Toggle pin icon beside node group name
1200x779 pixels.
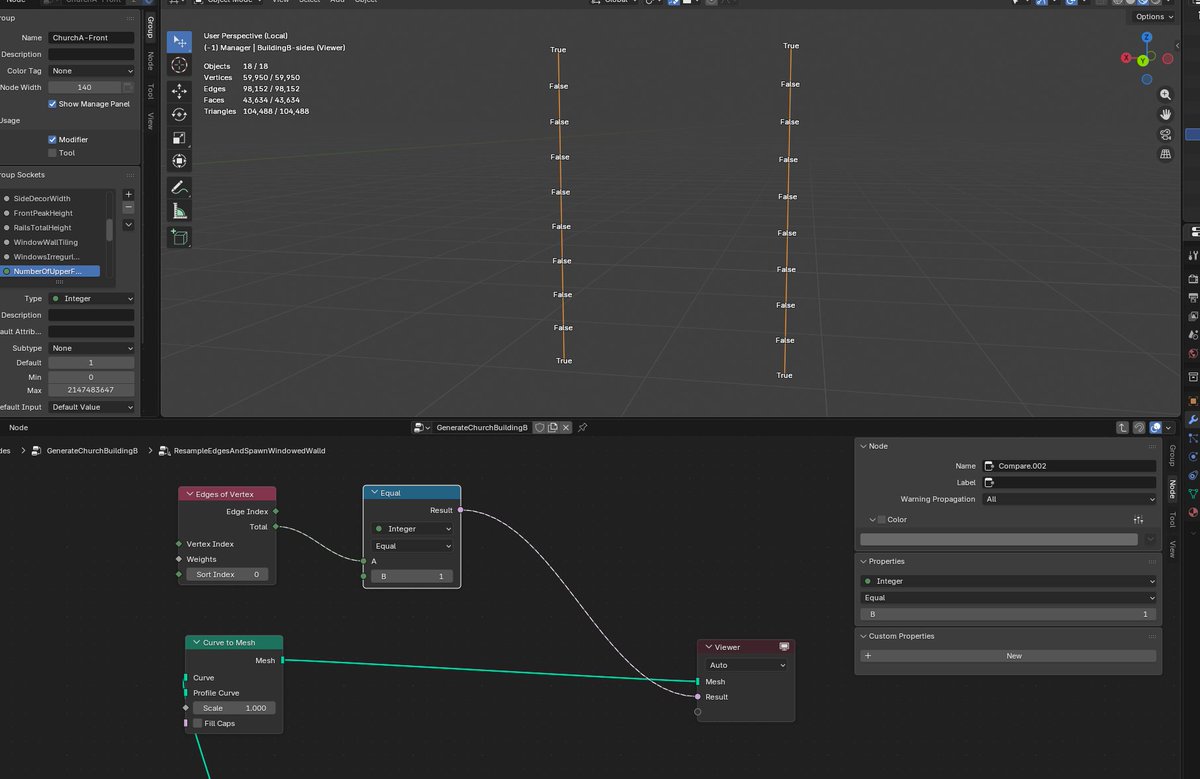pos(582,427)
